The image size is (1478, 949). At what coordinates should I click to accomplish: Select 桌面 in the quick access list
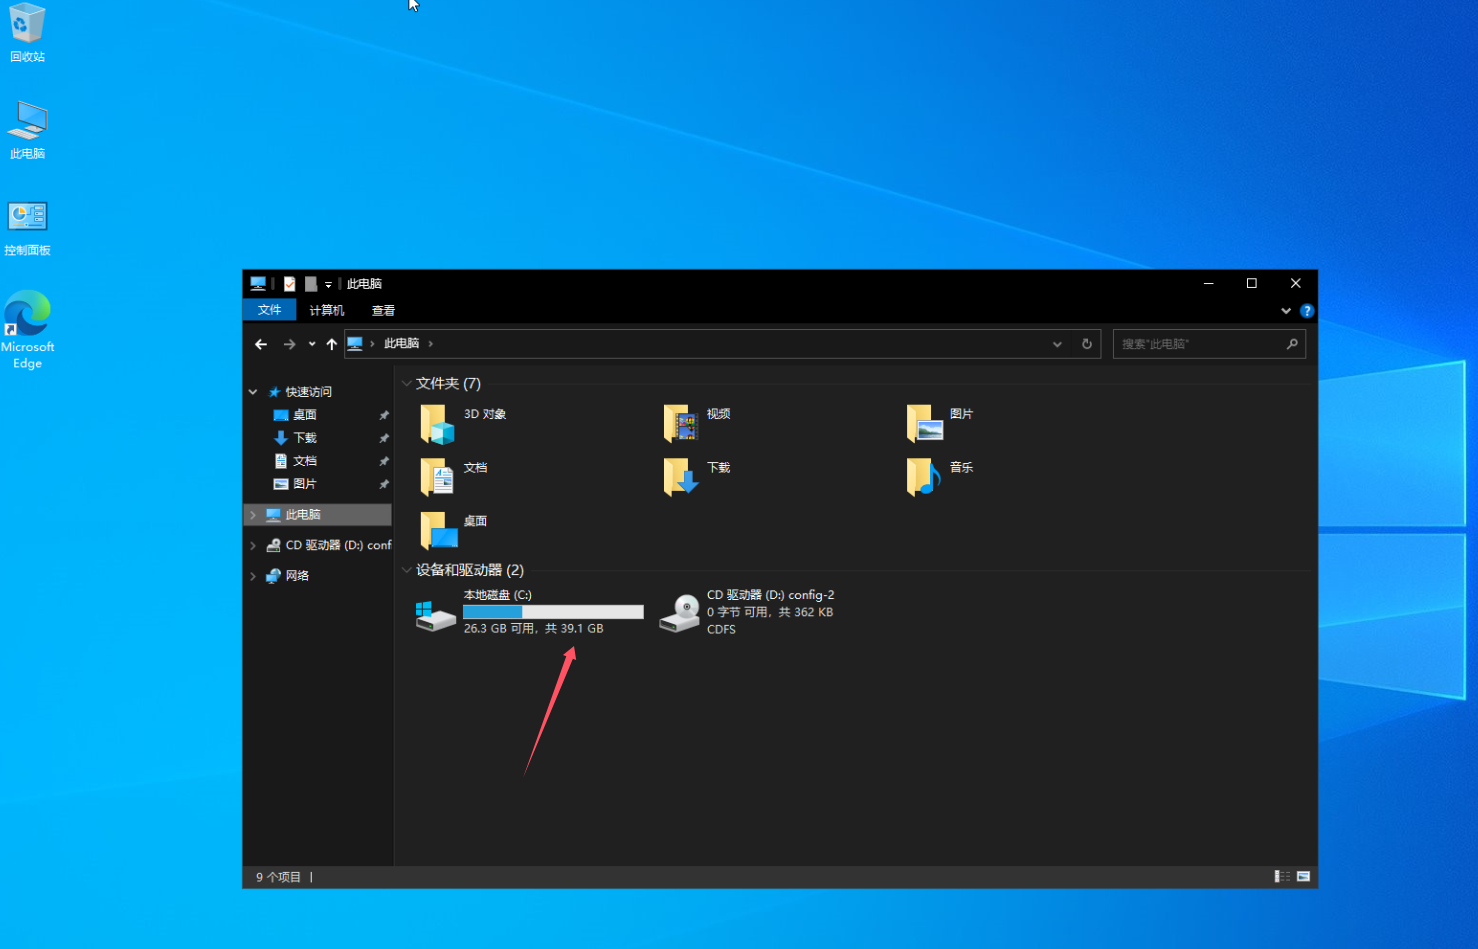pyautogui.click(x=305, y=415)
